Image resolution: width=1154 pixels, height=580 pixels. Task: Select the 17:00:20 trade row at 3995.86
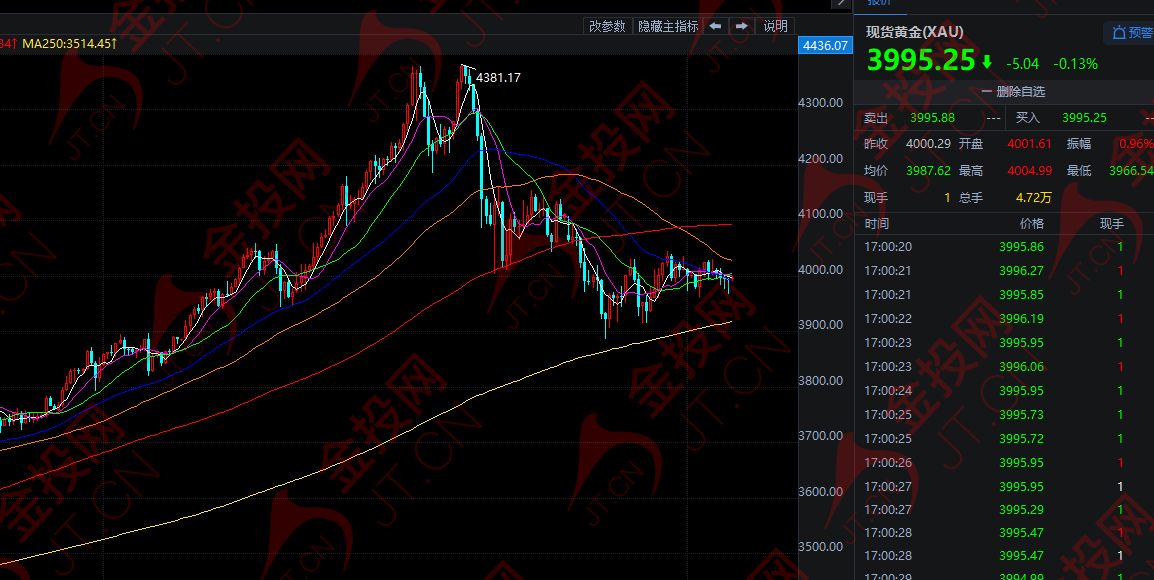click(x=1000, y=247)
